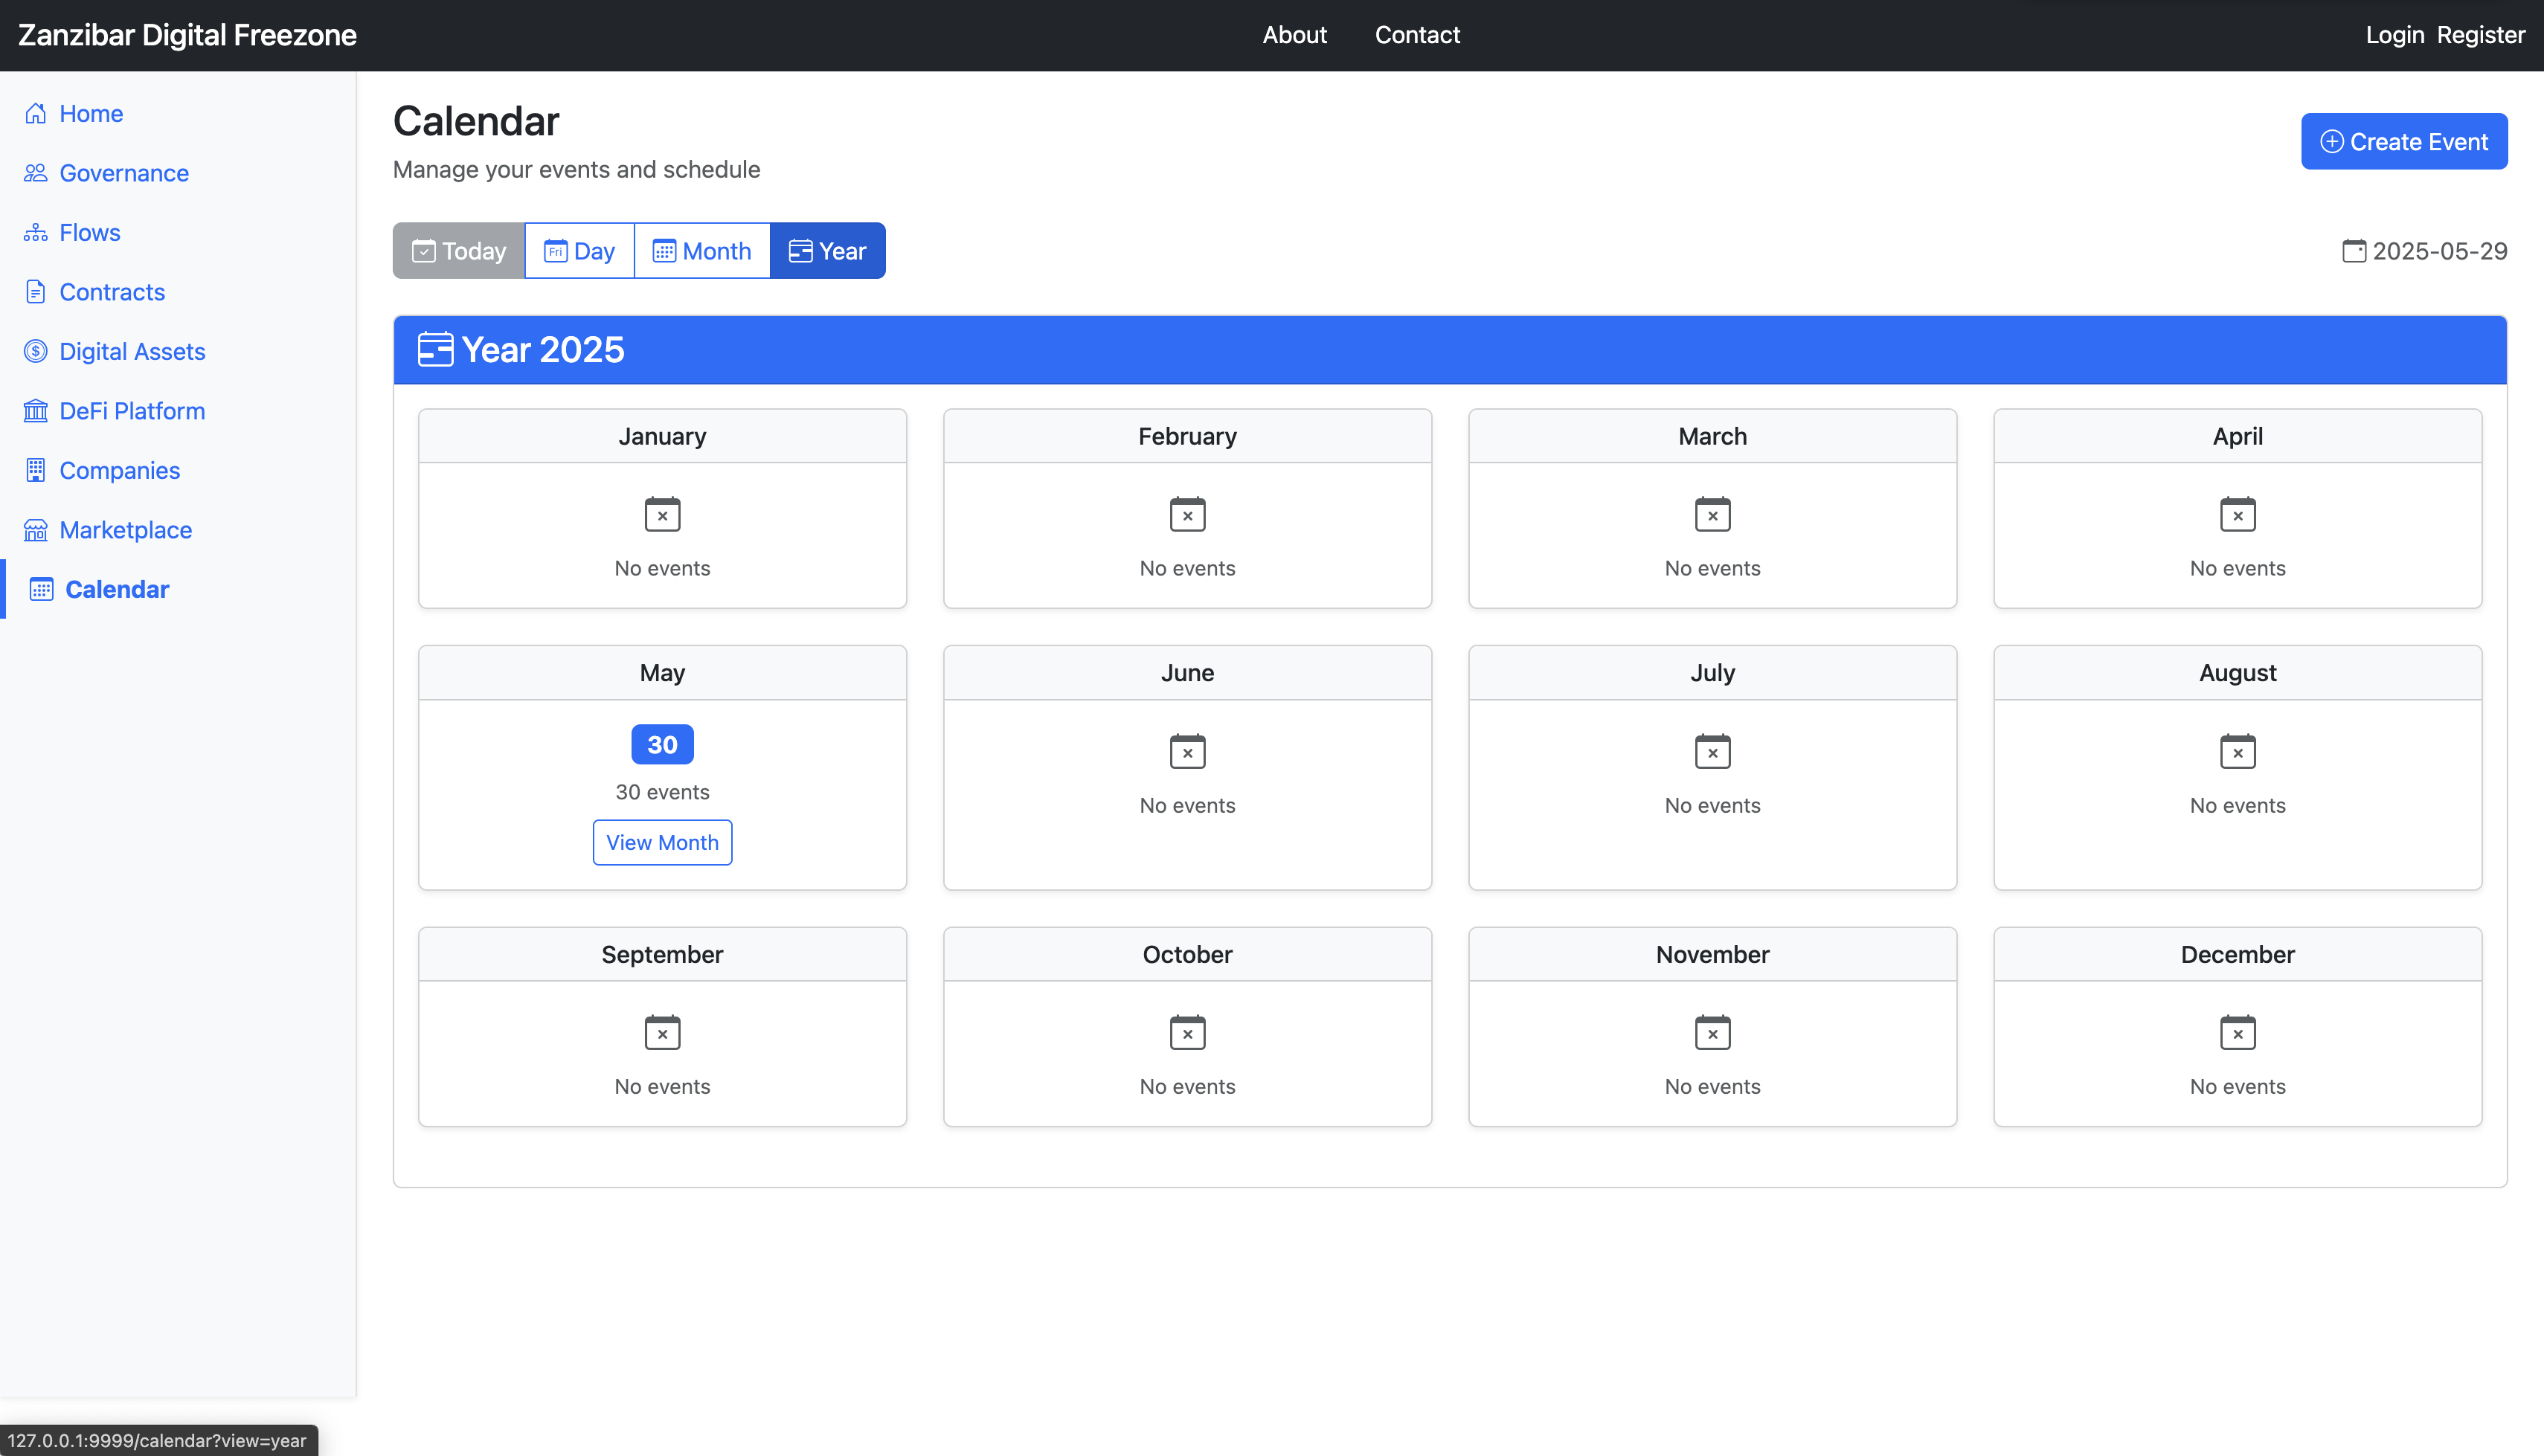Image resolution: width=2544 pixels, height=1456 pixels.
Task: Click the Digital Assets coin icon
Action: tap(35, 351)
